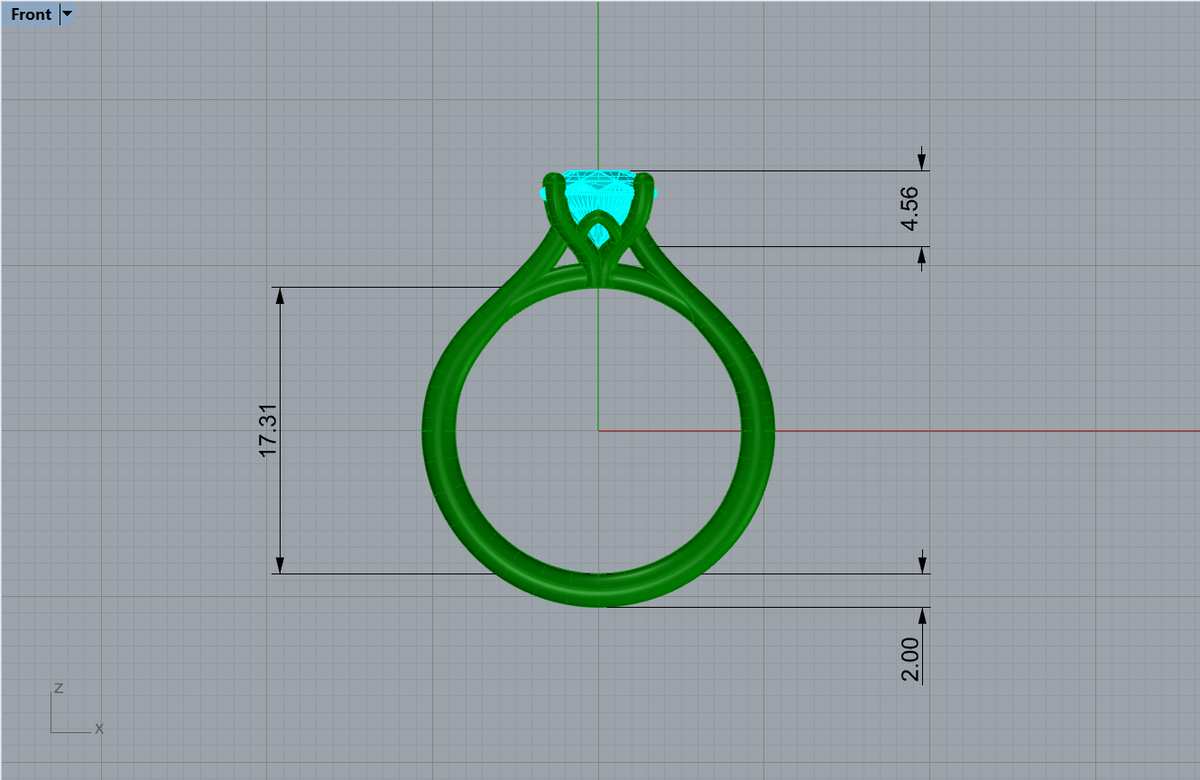Image resolution: width=1200 pixels, height=780 pixels.
Task: Select the 4.56 dimension text
Action: (x=909, y=209)
